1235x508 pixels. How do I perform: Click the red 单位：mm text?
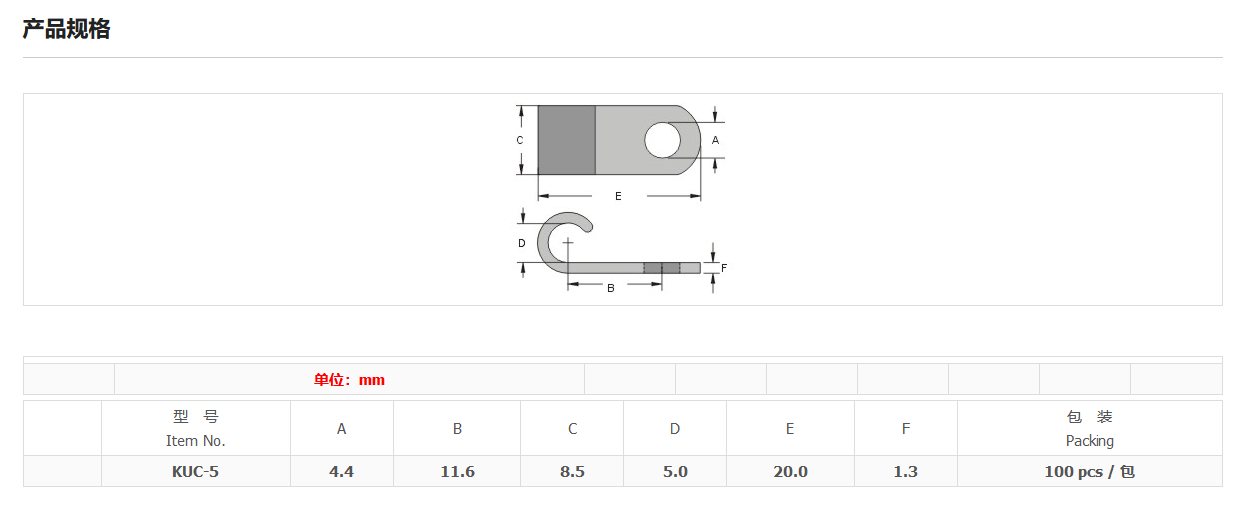[x=349, y=380]
